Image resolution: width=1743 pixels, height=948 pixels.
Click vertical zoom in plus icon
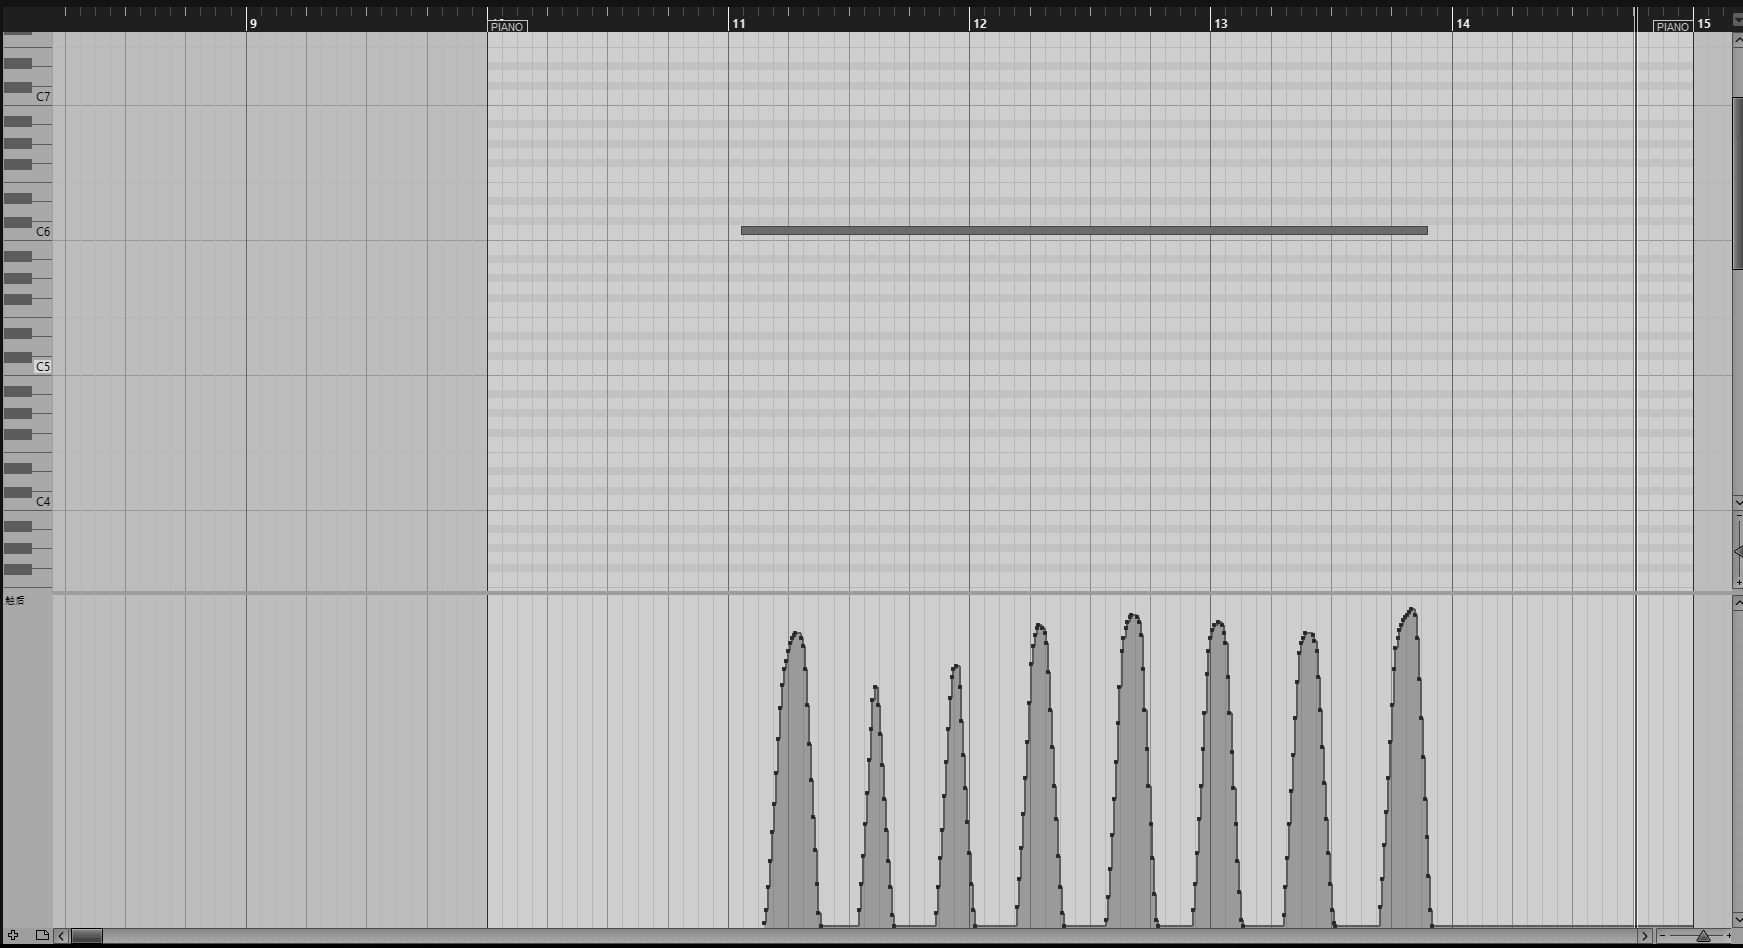pos(1738,582)
